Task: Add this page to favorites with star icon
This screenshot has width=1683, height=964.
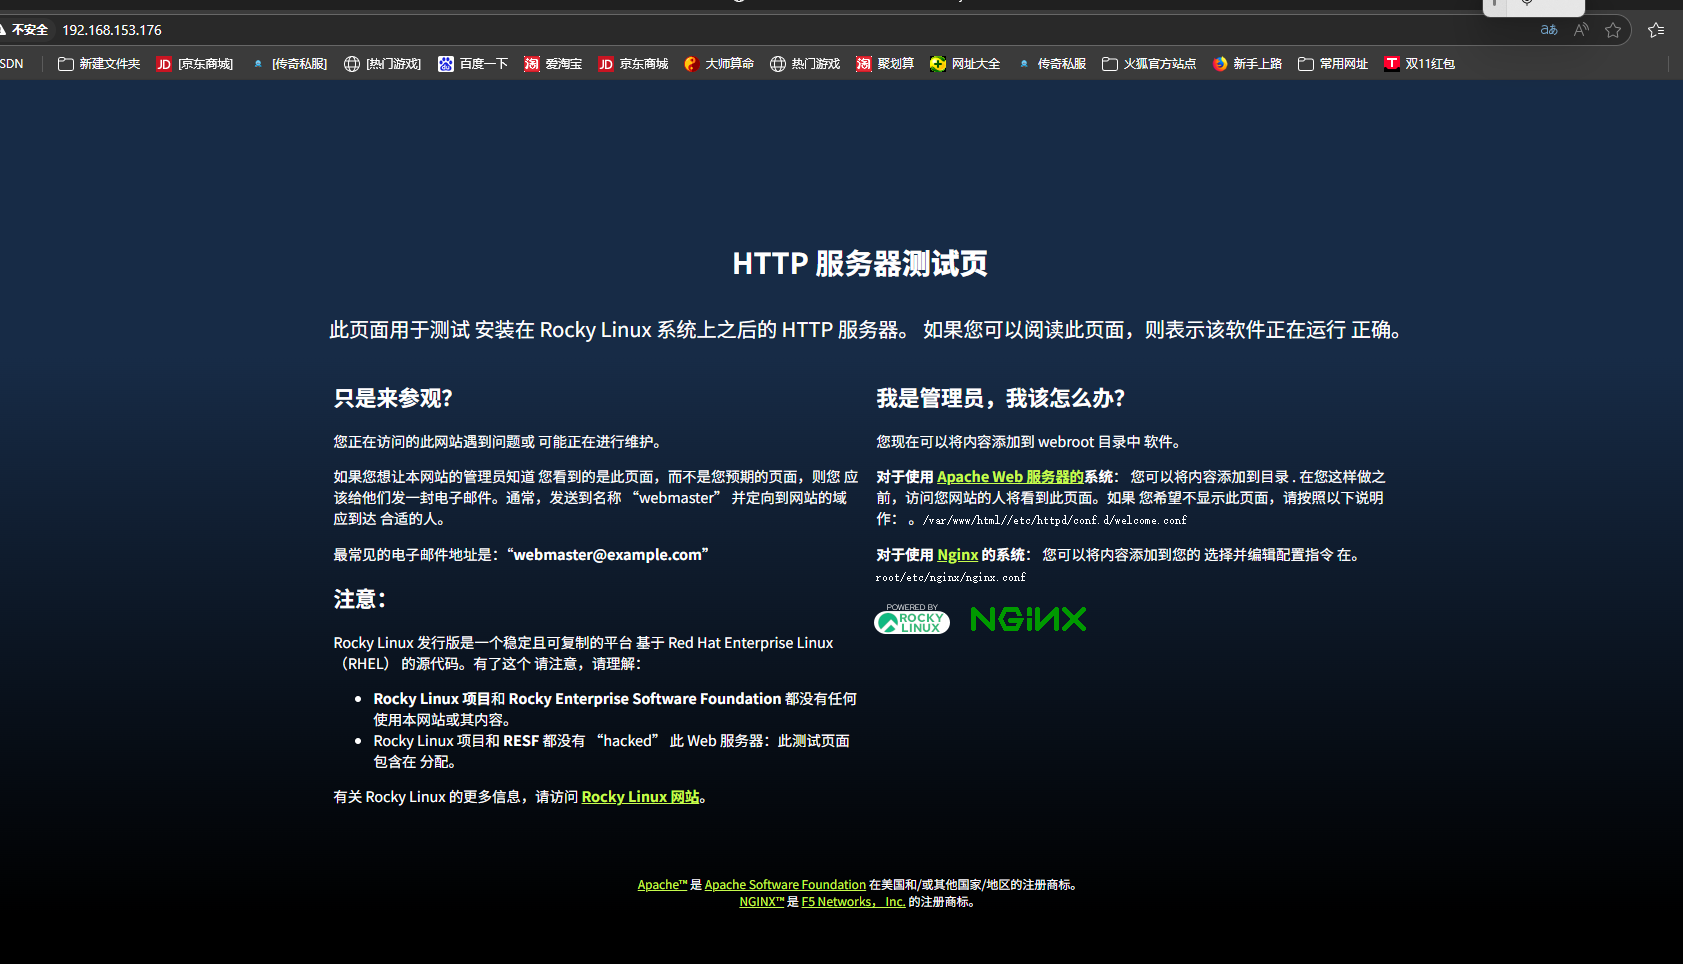Action: click(x=1613, y=30)
